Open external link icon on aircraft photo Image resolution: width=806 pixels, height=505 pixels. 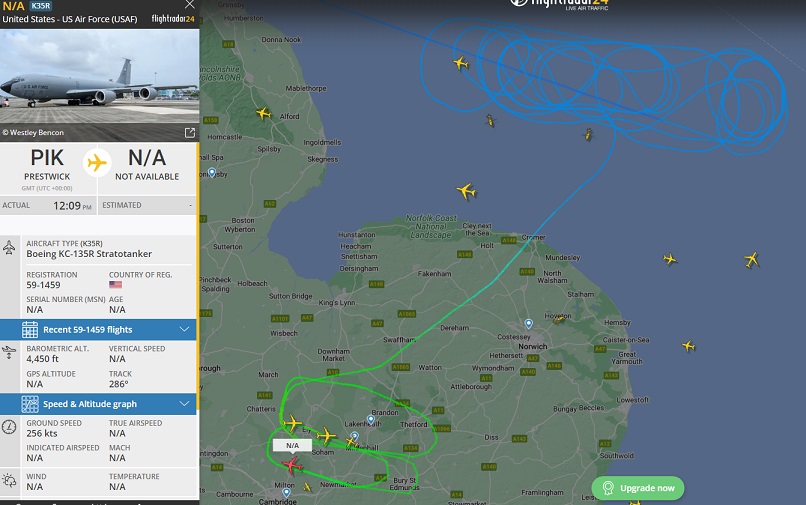tap(190, 133)
